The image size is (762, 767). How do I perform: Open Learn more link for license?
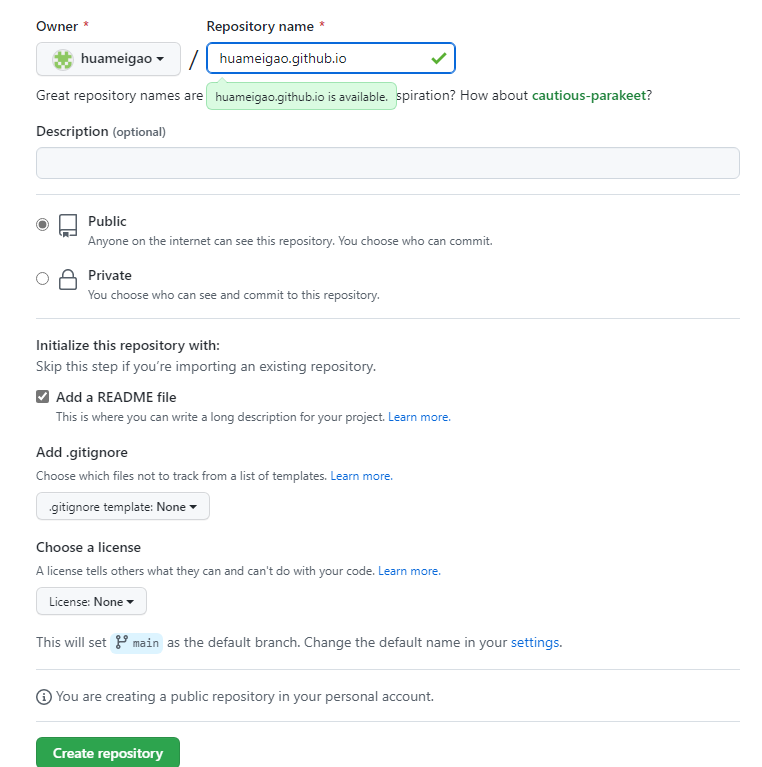[408, 571]
